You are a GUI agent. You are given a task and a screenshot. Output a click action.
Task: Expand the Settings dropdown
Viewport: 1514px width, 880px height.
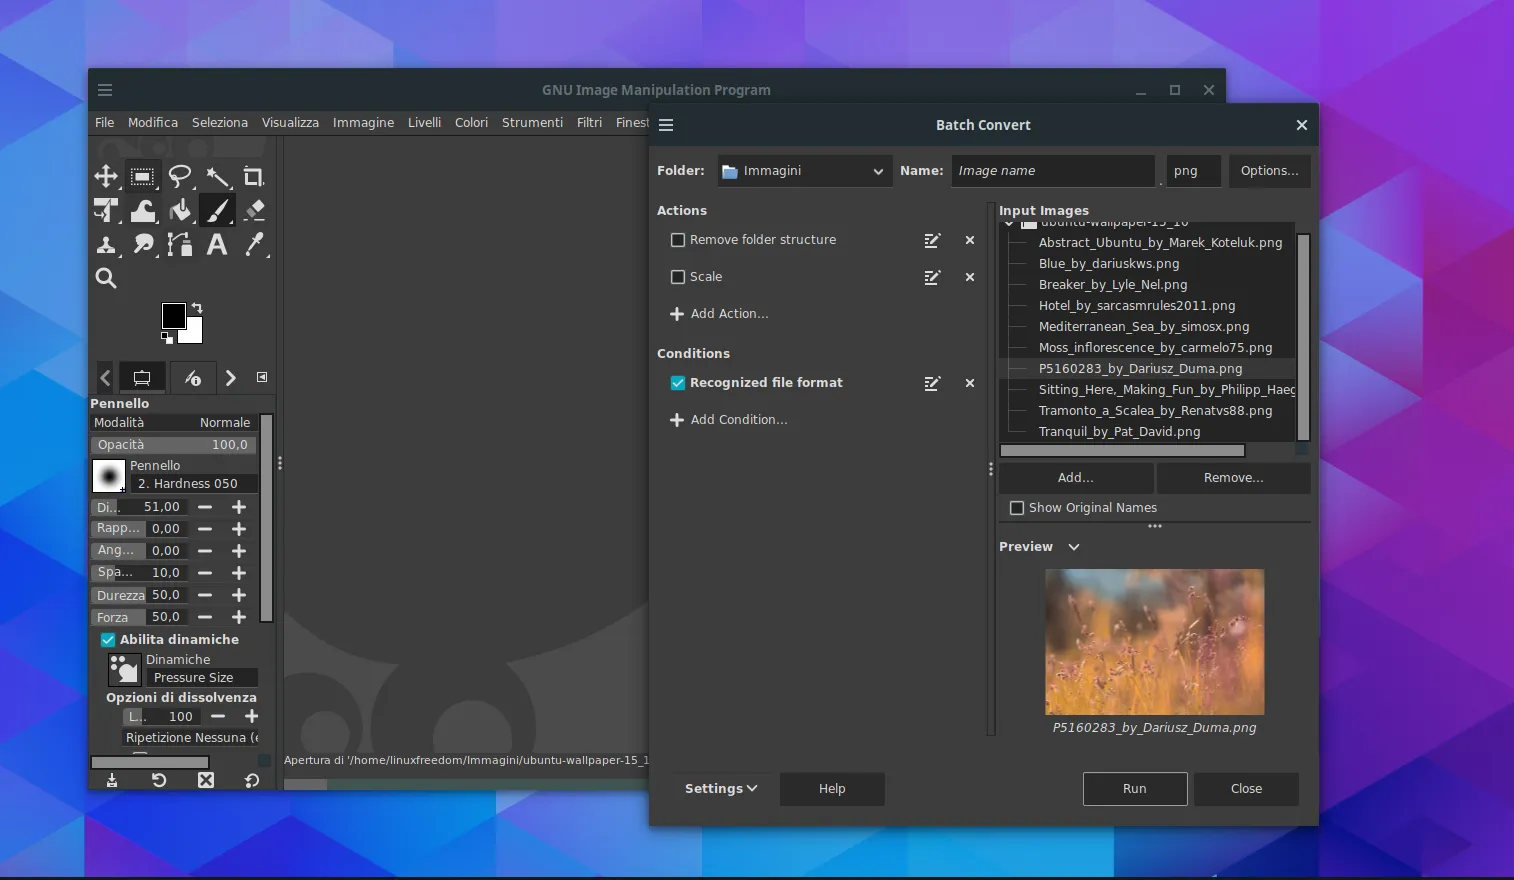pyautogui.click(x=721, y=789)
